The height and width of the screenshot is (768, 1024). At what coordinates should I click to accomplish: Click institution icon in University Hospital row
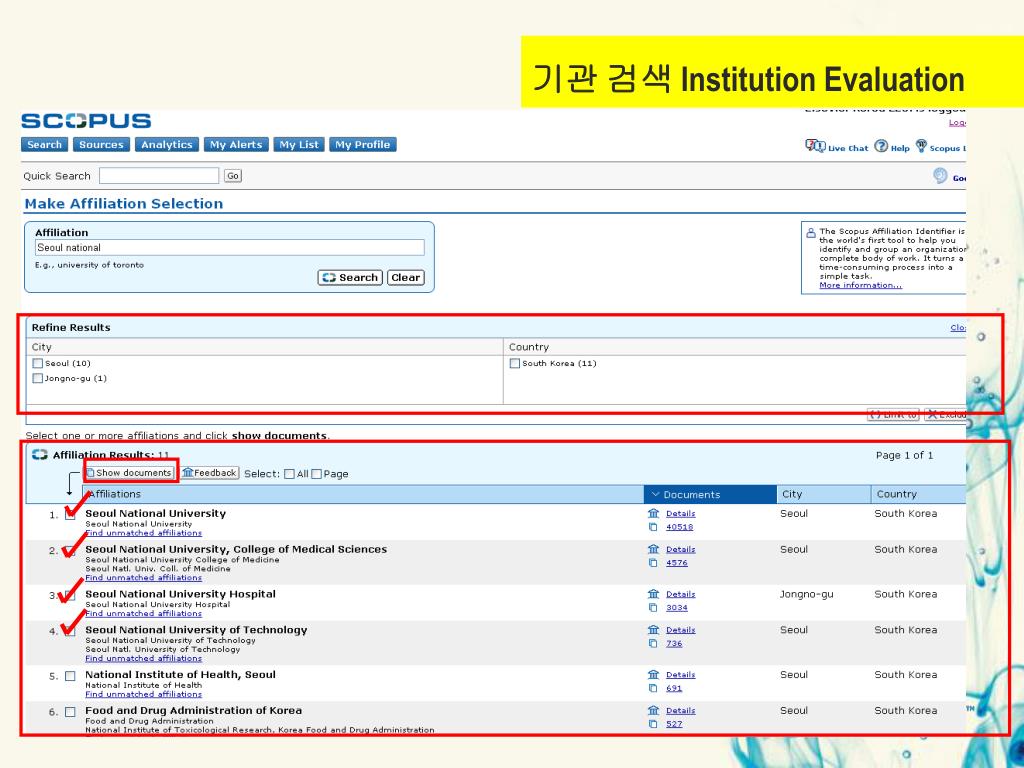pyautogui.click(x=653, y=594)
